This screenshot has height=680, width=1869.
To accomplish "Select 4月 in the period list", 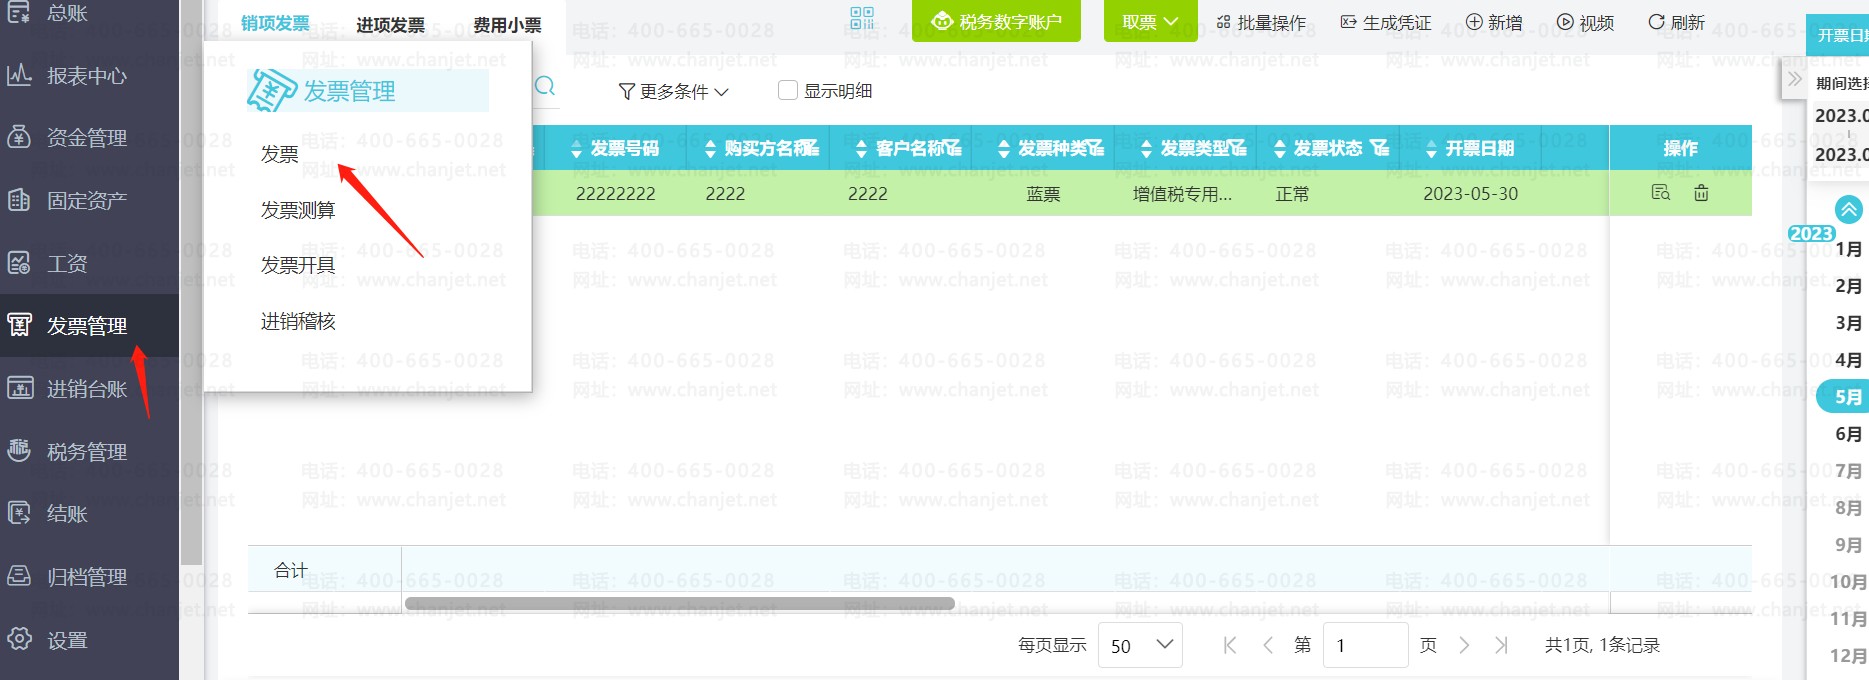I will coord(1848,360).
